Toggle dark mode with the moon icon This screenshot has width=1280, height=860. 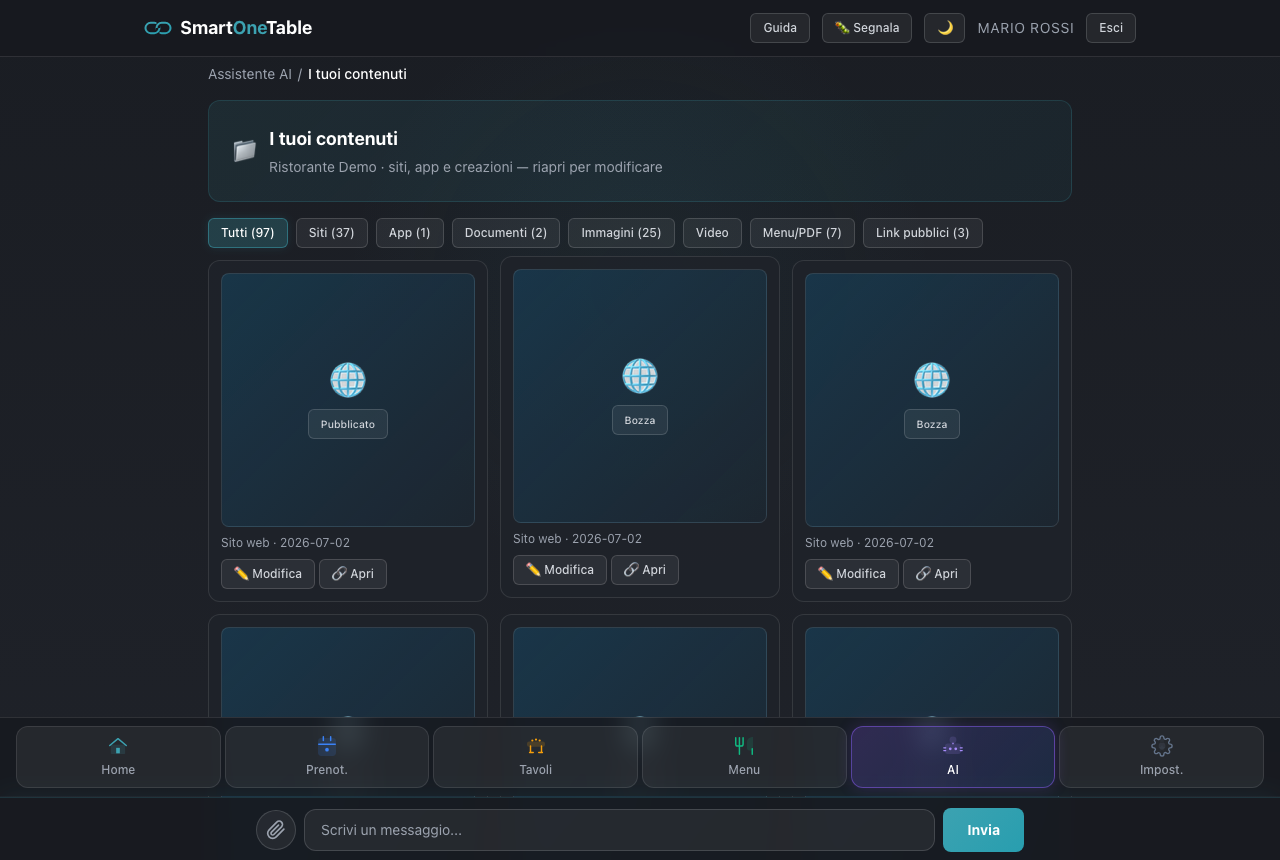944,28
